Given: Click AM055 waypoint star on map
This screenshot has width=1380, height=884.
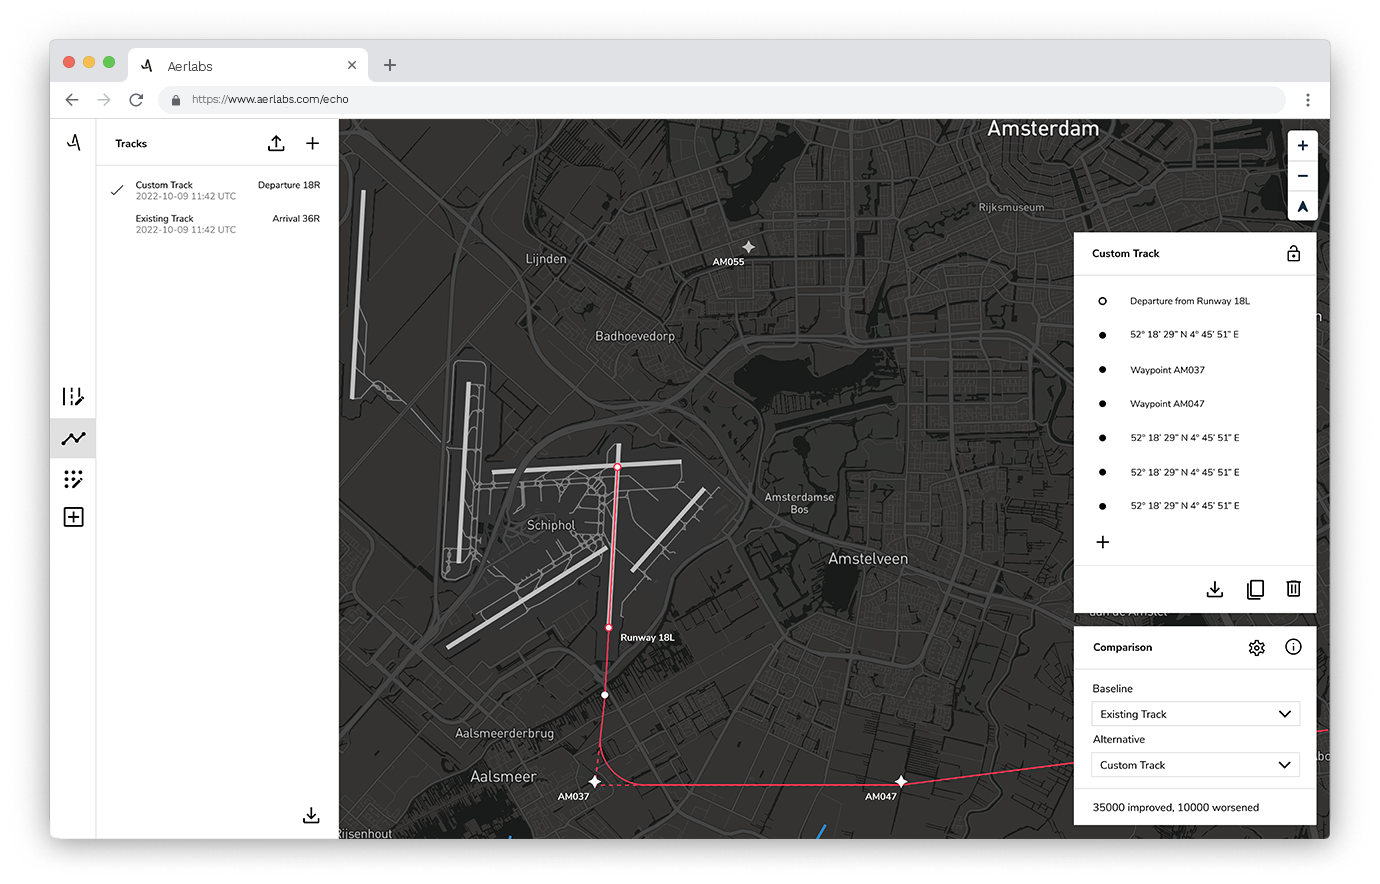Looking at the screenshot, I should tap(748, 246).
